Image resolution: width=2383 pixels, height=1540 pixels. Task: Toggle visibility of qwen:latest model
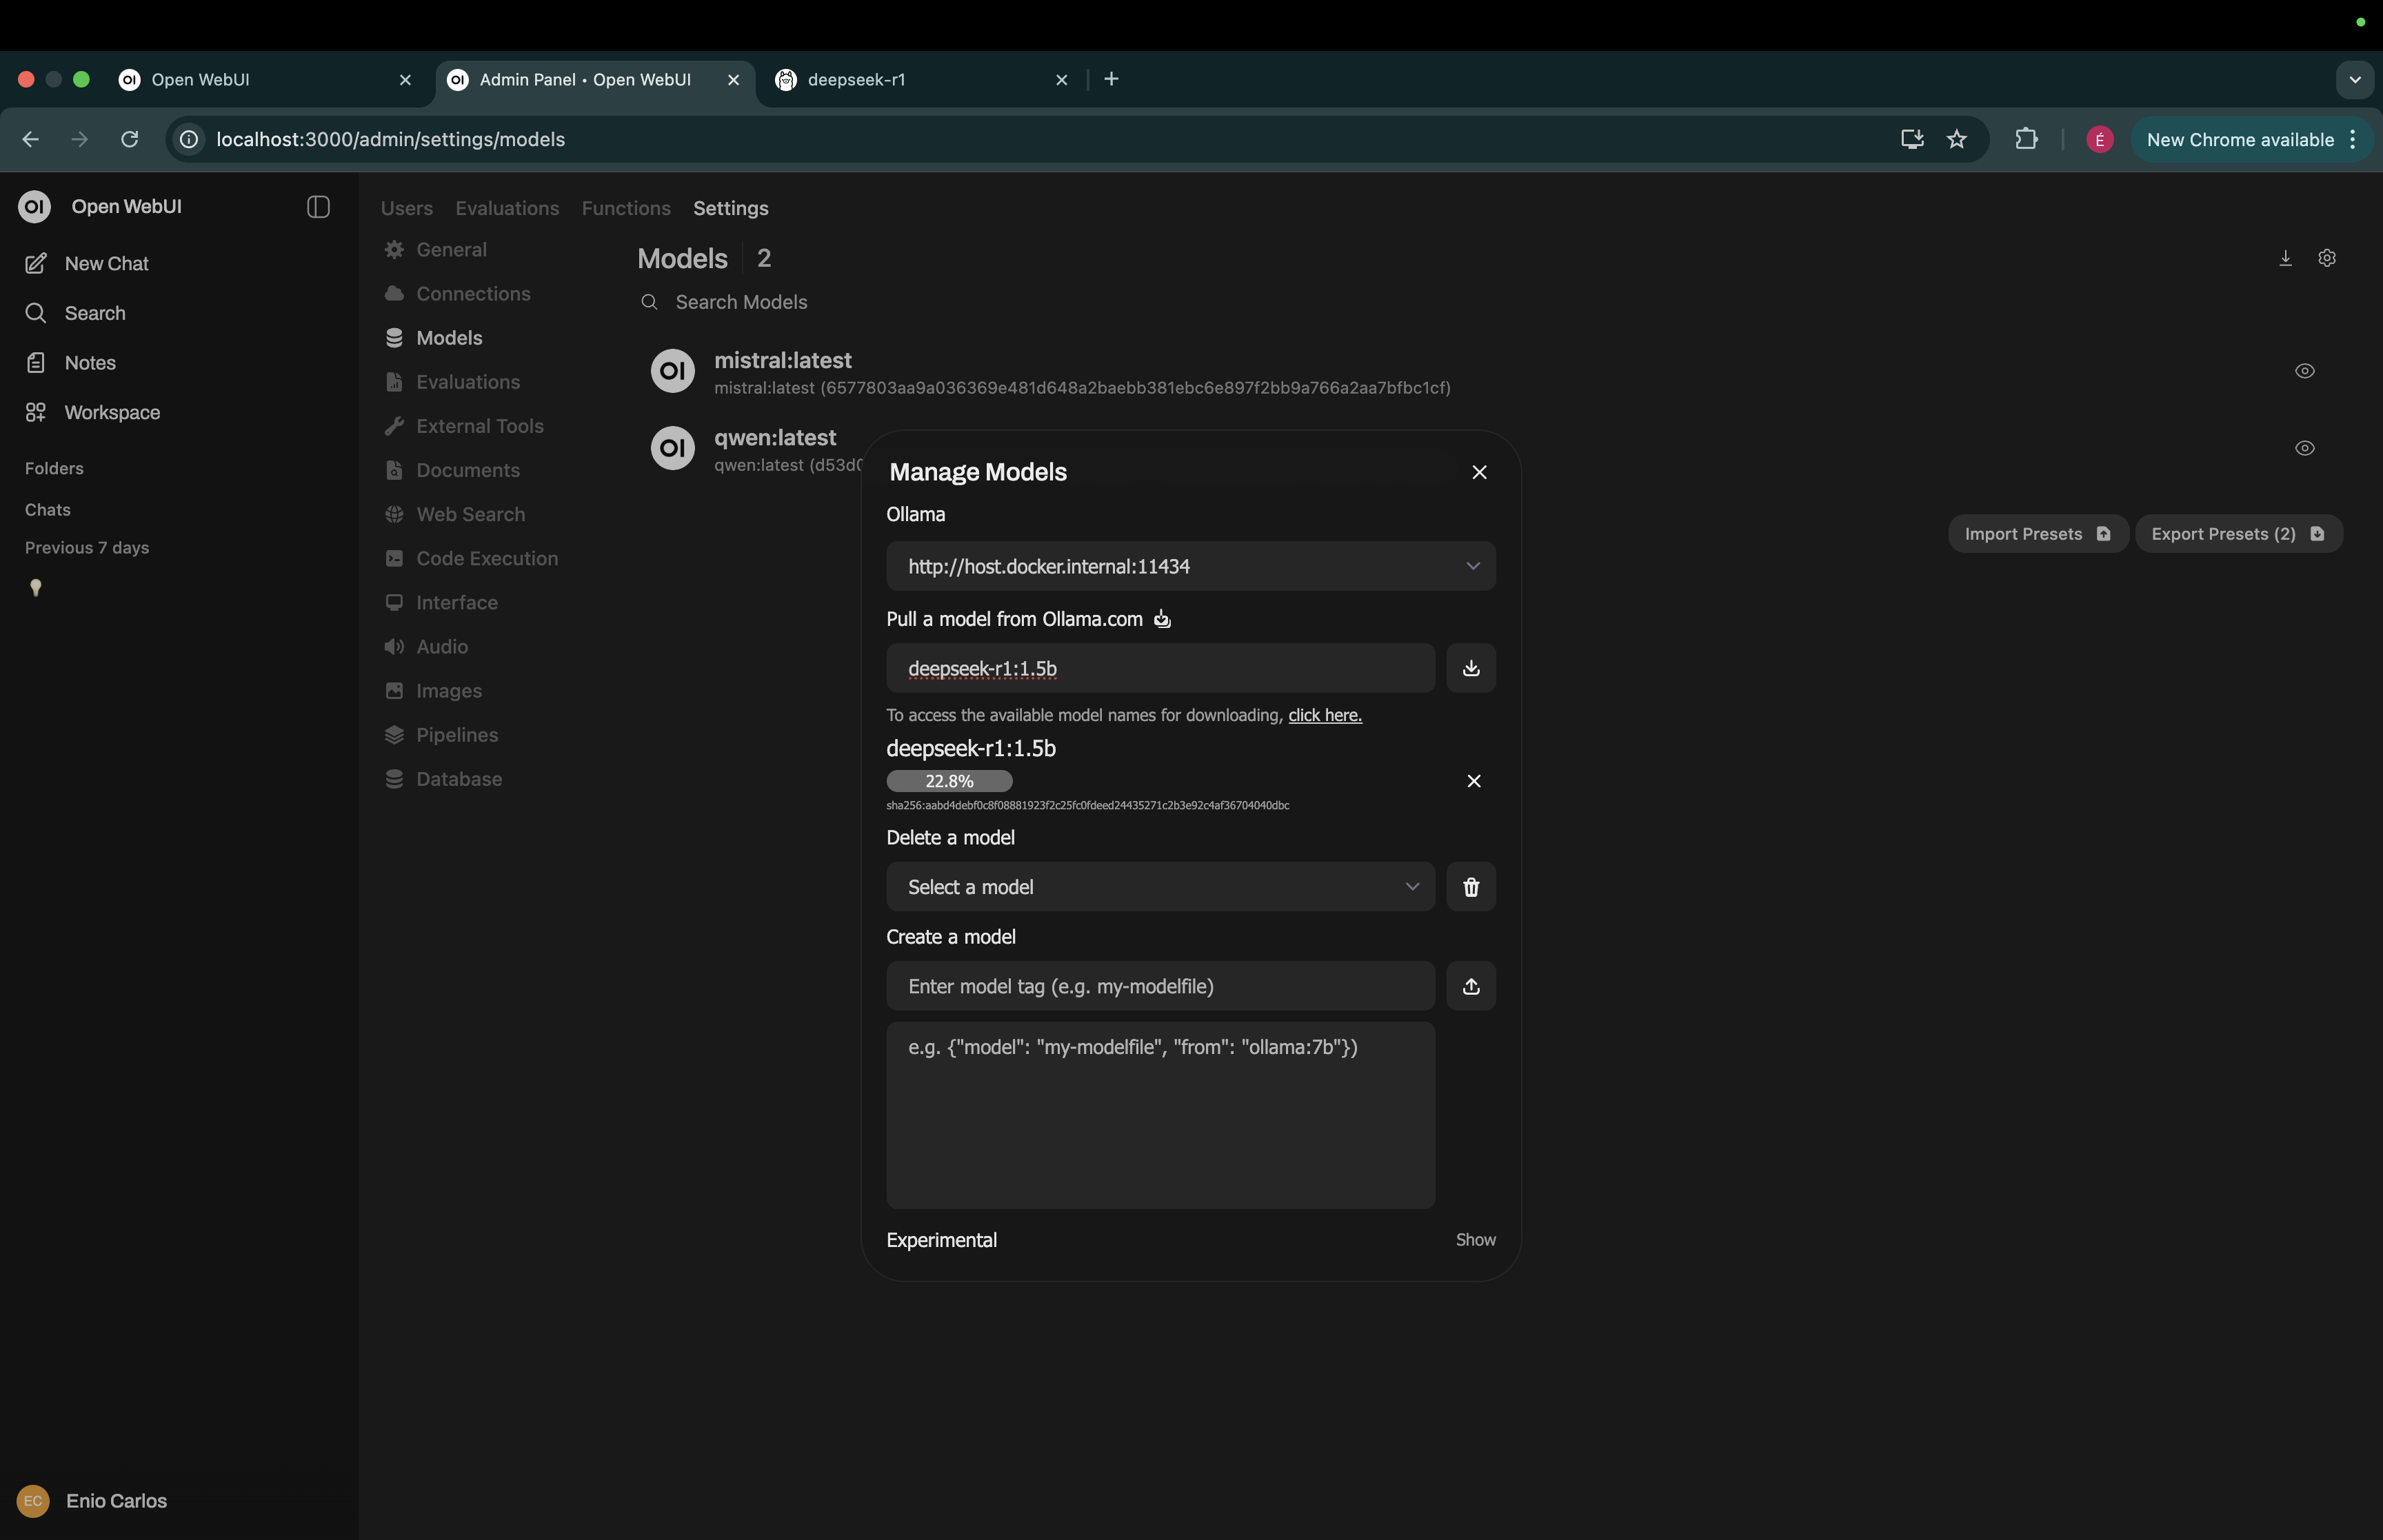tap(2304, 448)
